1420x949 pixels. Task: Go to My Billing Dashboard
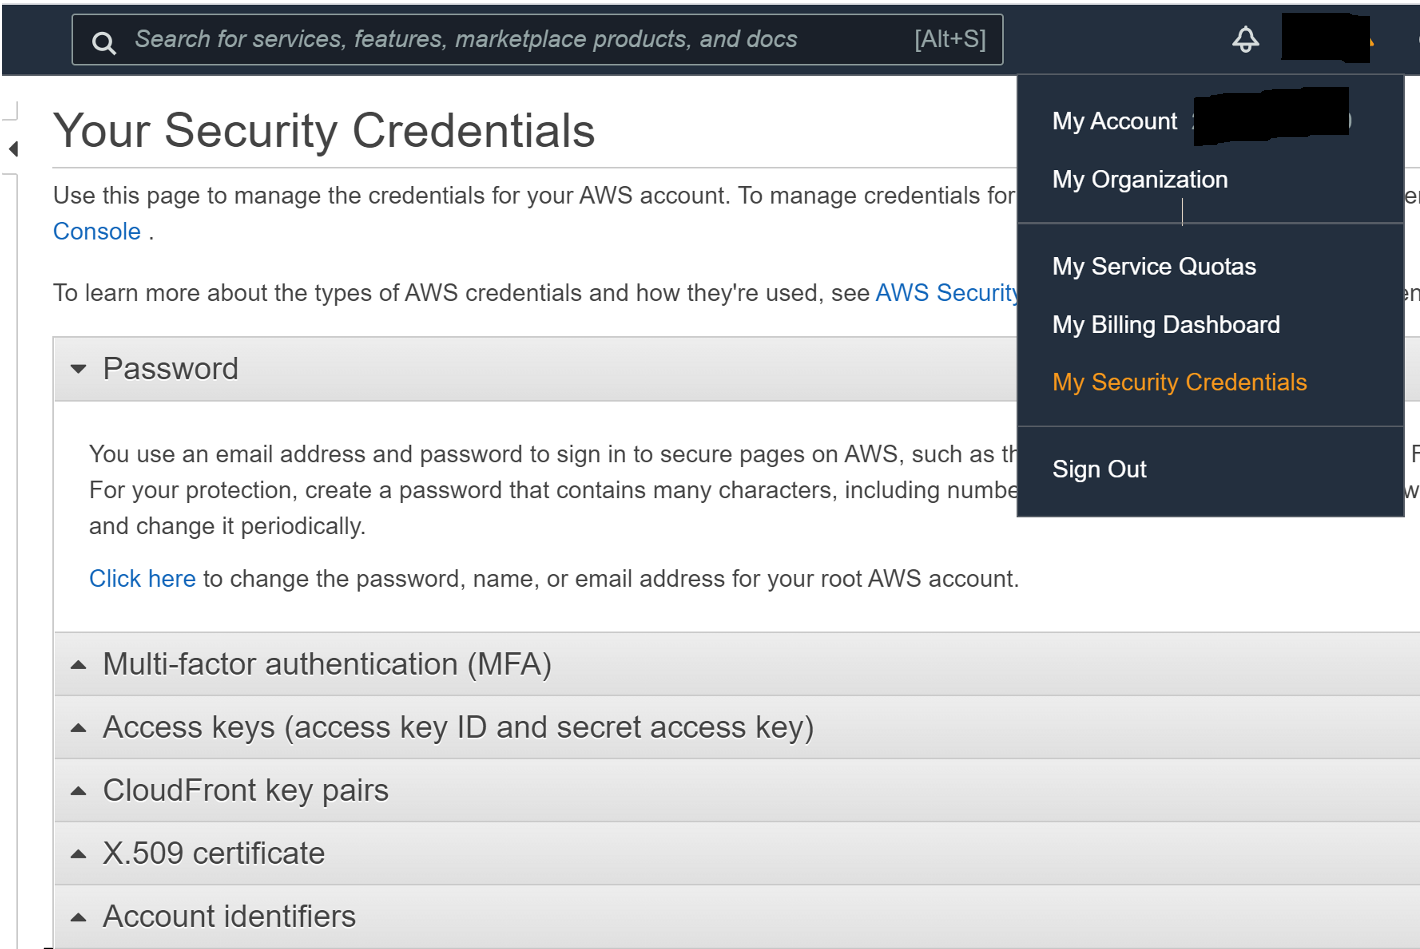point(1166,324)
